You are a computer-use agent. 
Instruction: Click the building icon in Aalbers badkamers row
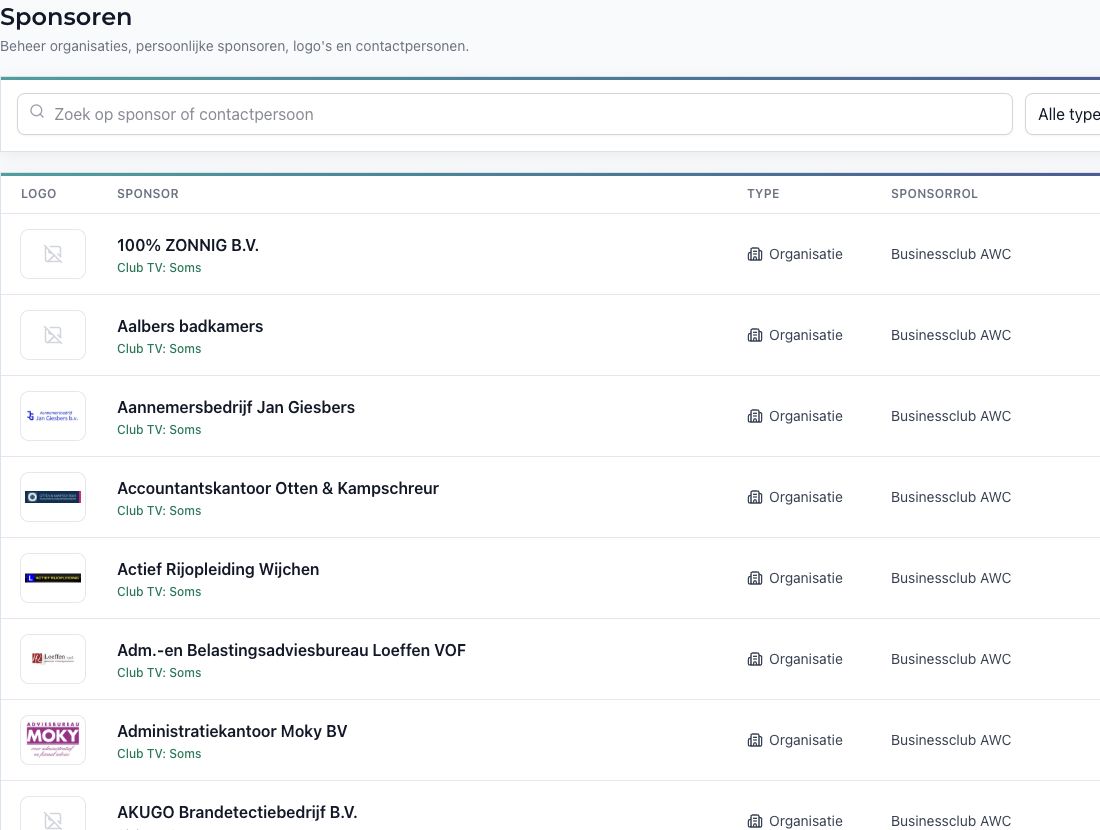[x=755, y=335]
